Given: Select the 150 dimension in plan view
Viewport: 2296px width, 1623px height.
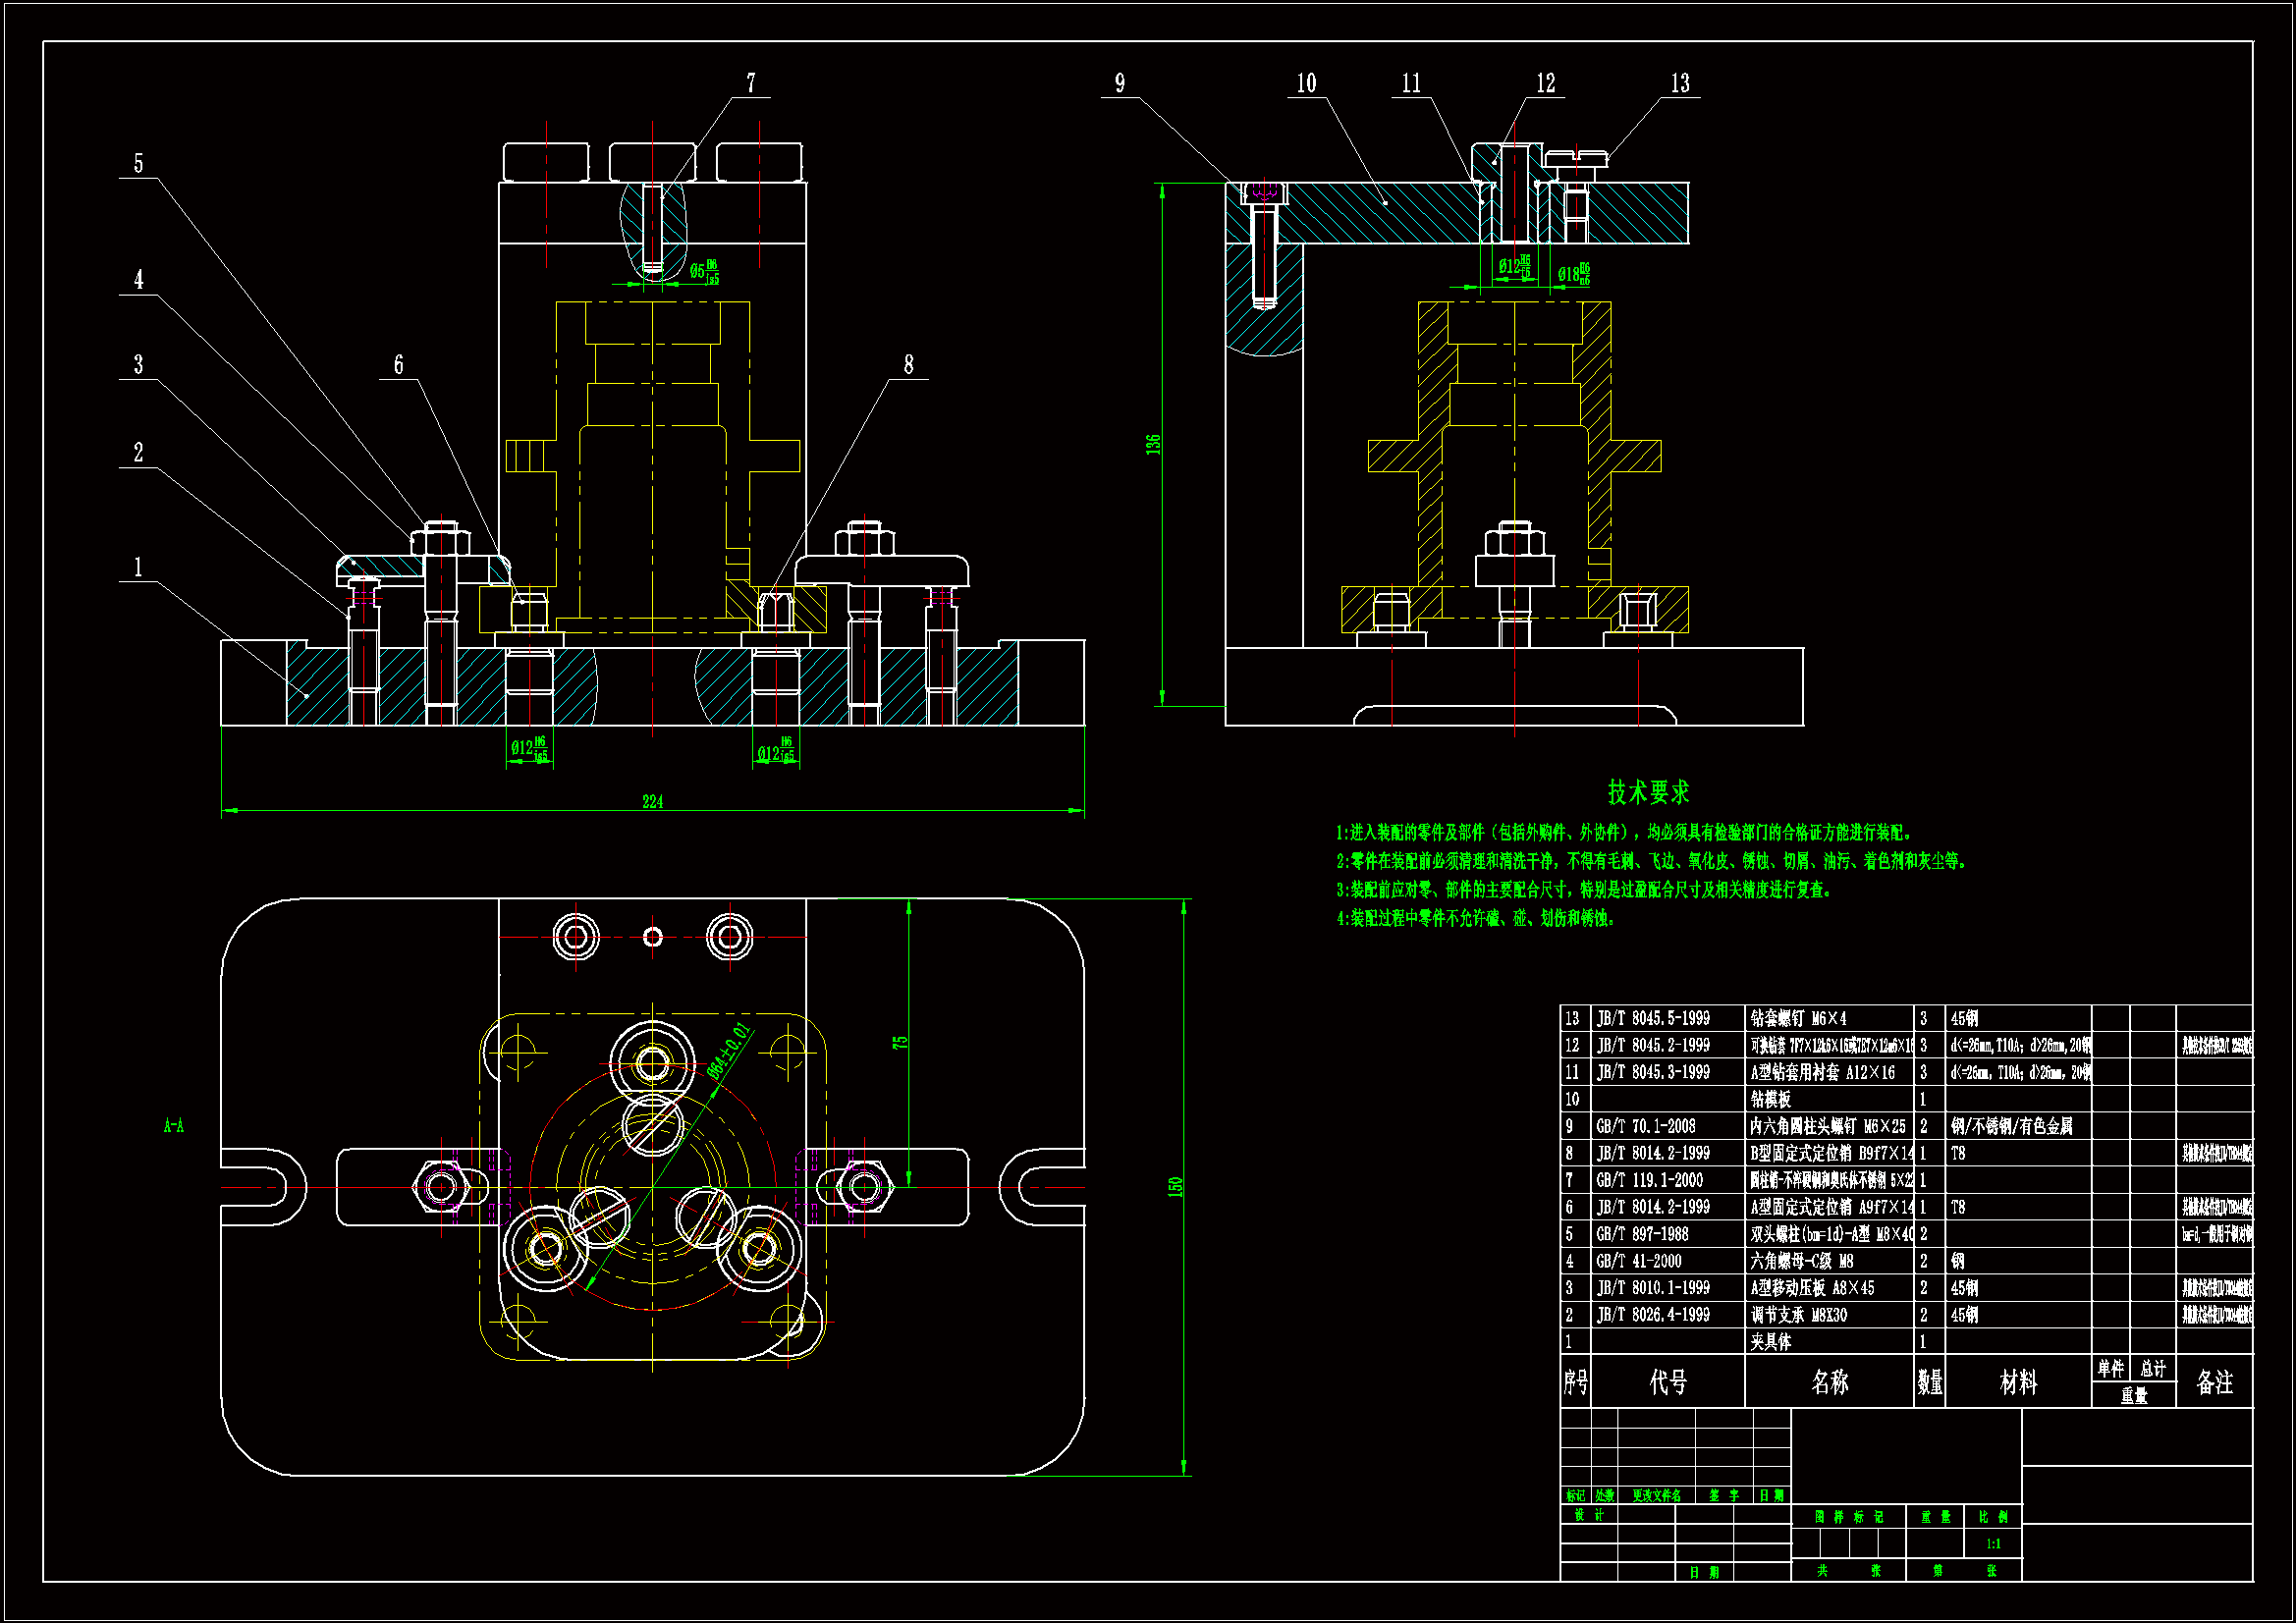Looking at the screenshot, I should pyautogui.click(x=1175, y=1186).
